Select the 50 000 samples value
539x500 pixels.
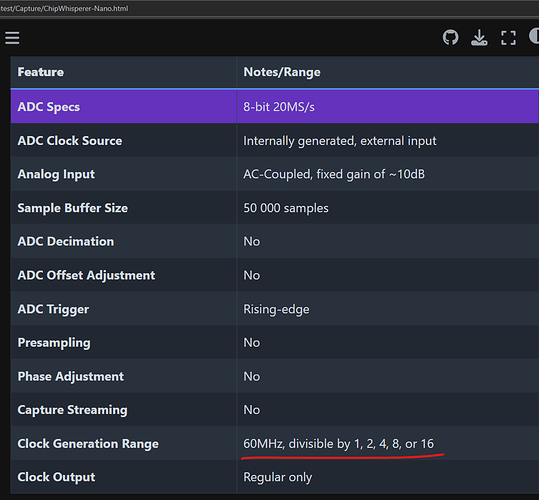[x=286, y=208]
